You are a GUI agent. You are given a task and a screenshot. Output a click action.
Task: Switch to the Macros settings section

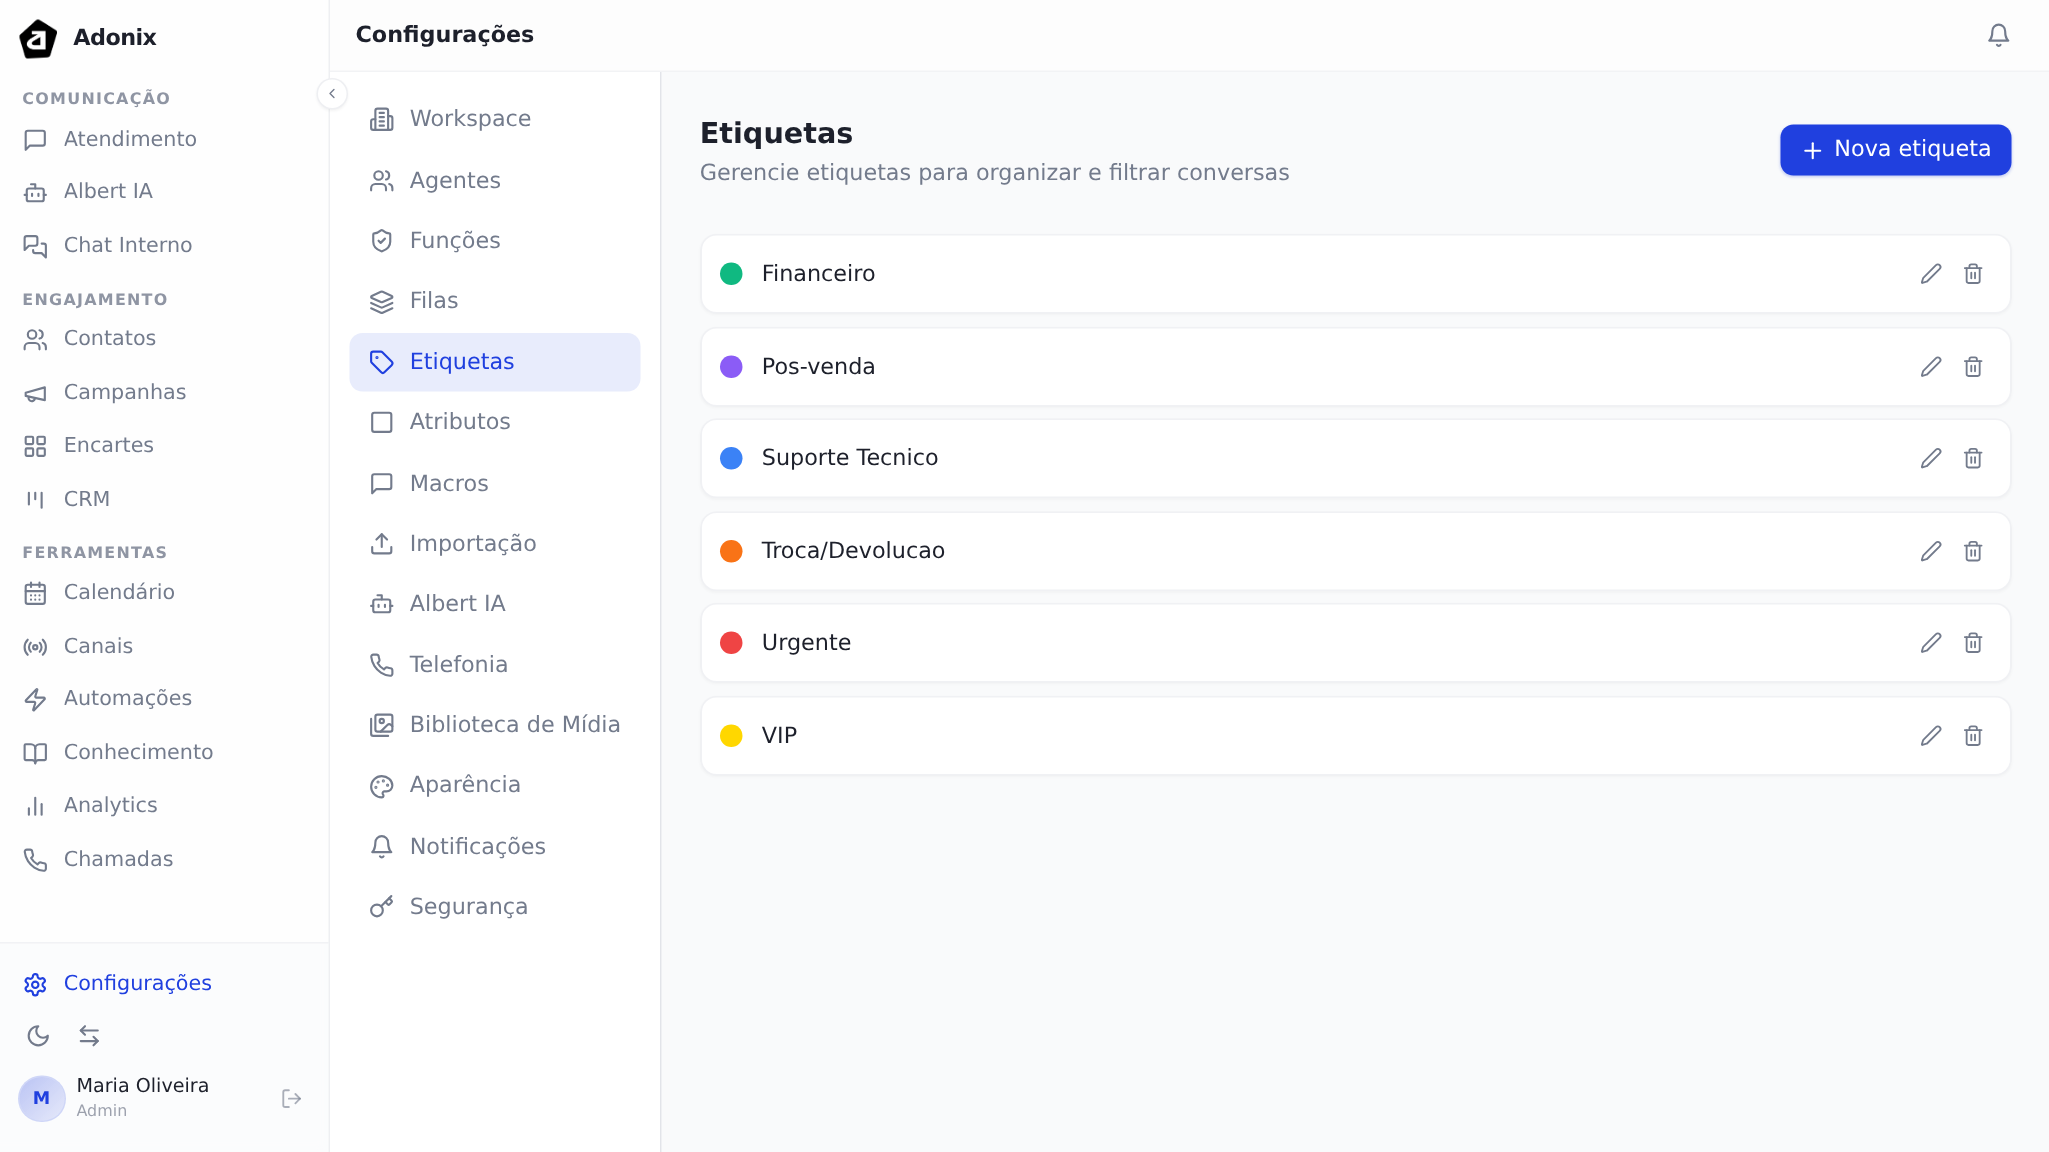tap(448, 483)
